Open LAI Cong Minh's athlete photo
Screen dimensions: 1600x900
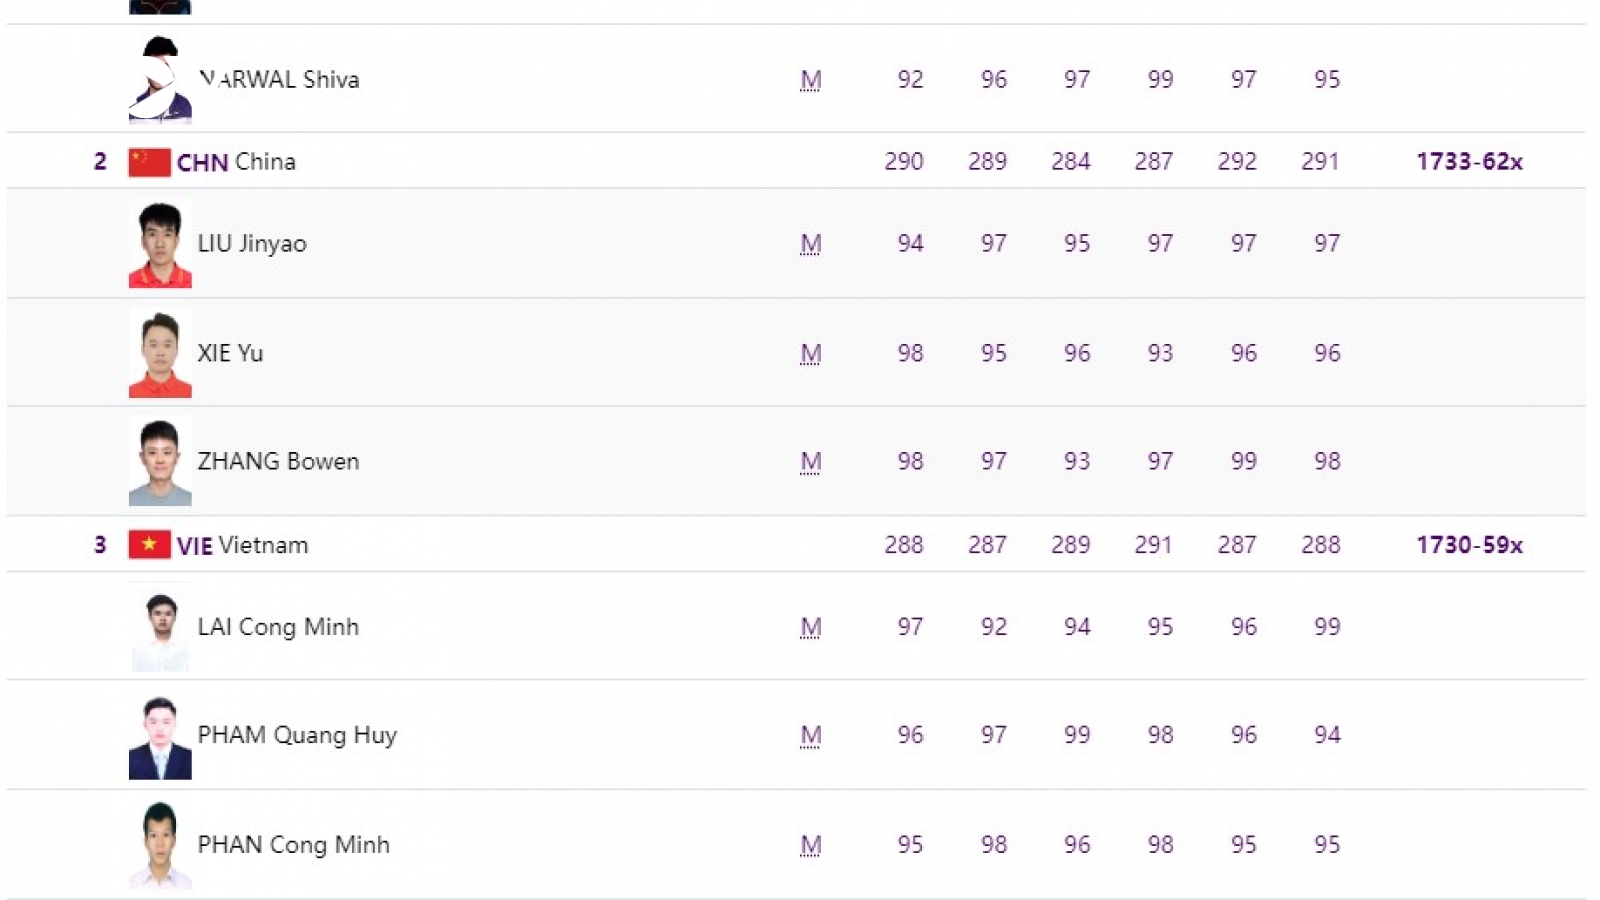[160, 627]
